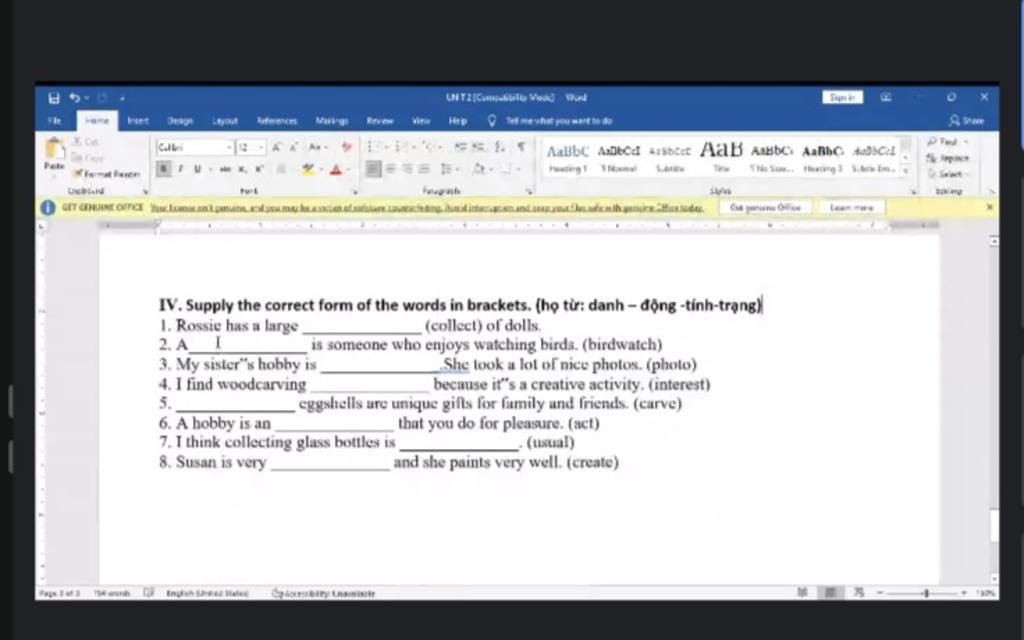Activate the Format Painter tool

[x=106, y=174]
